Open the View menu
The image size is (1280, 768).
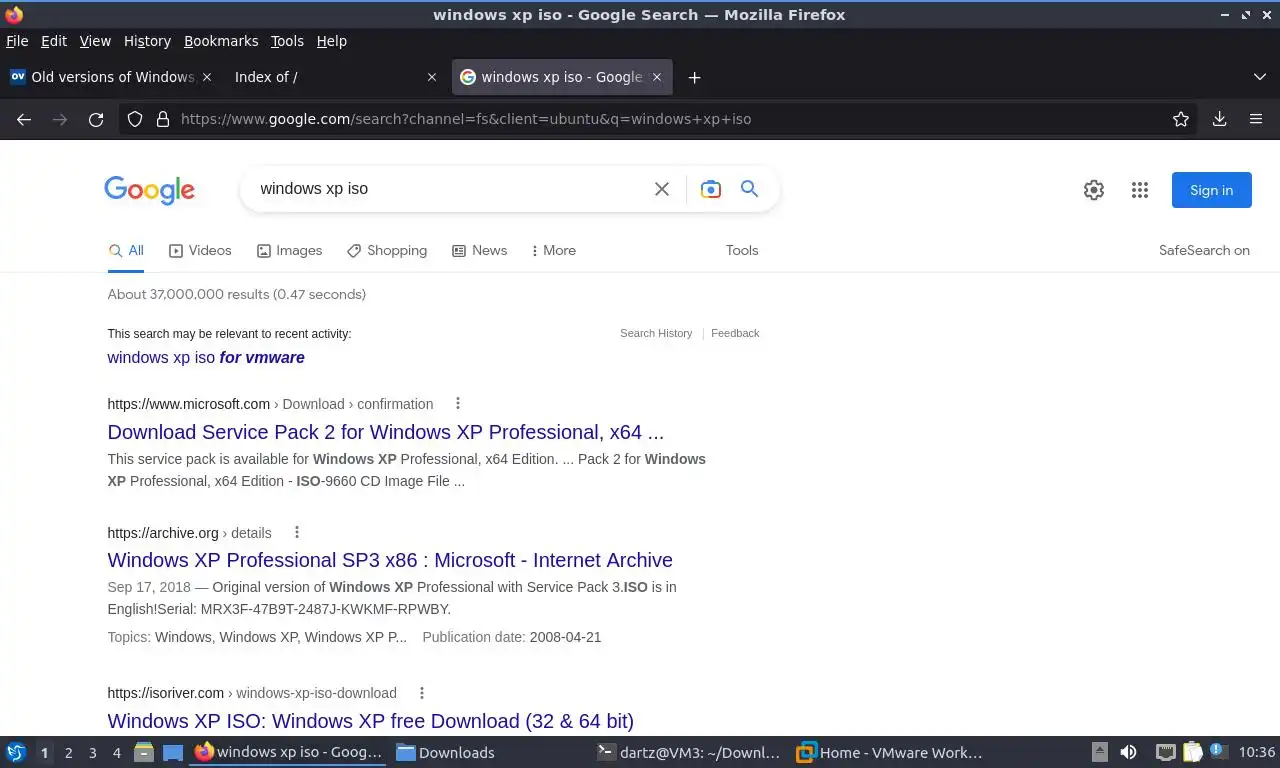[95, 41]
